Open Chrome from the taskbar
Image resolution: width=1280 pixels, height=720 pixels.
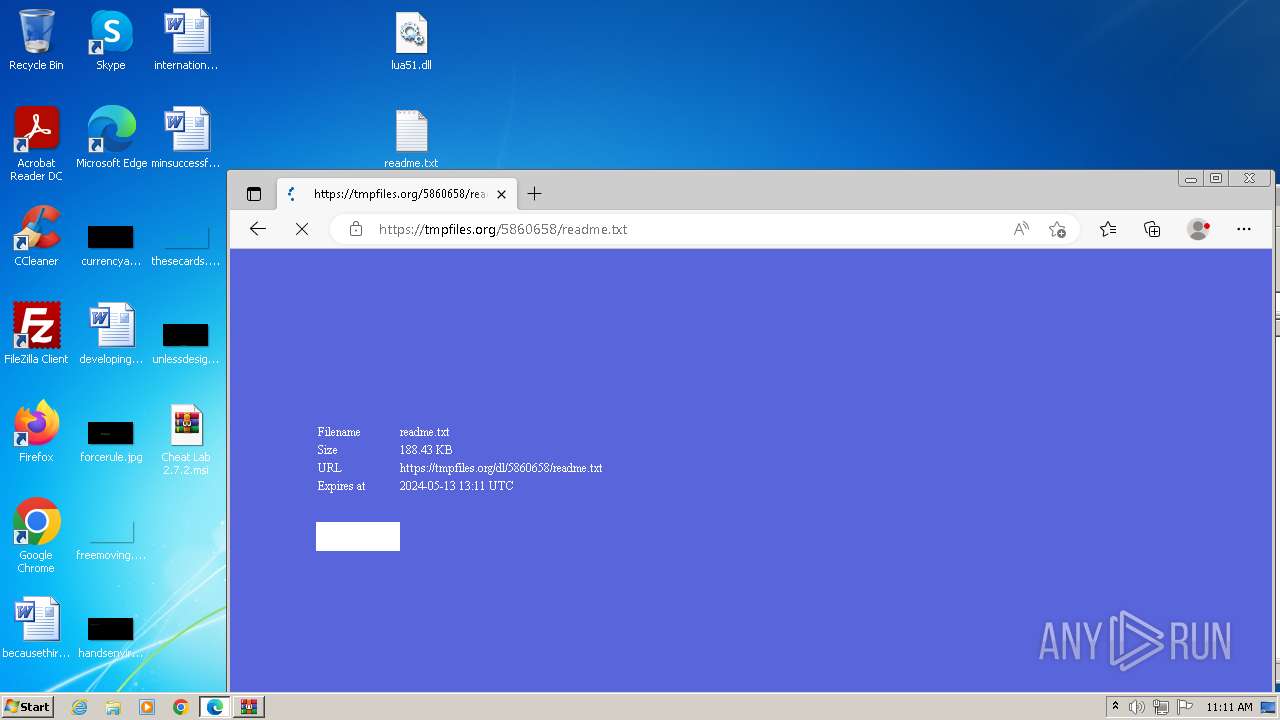click(x=180, y=707)
